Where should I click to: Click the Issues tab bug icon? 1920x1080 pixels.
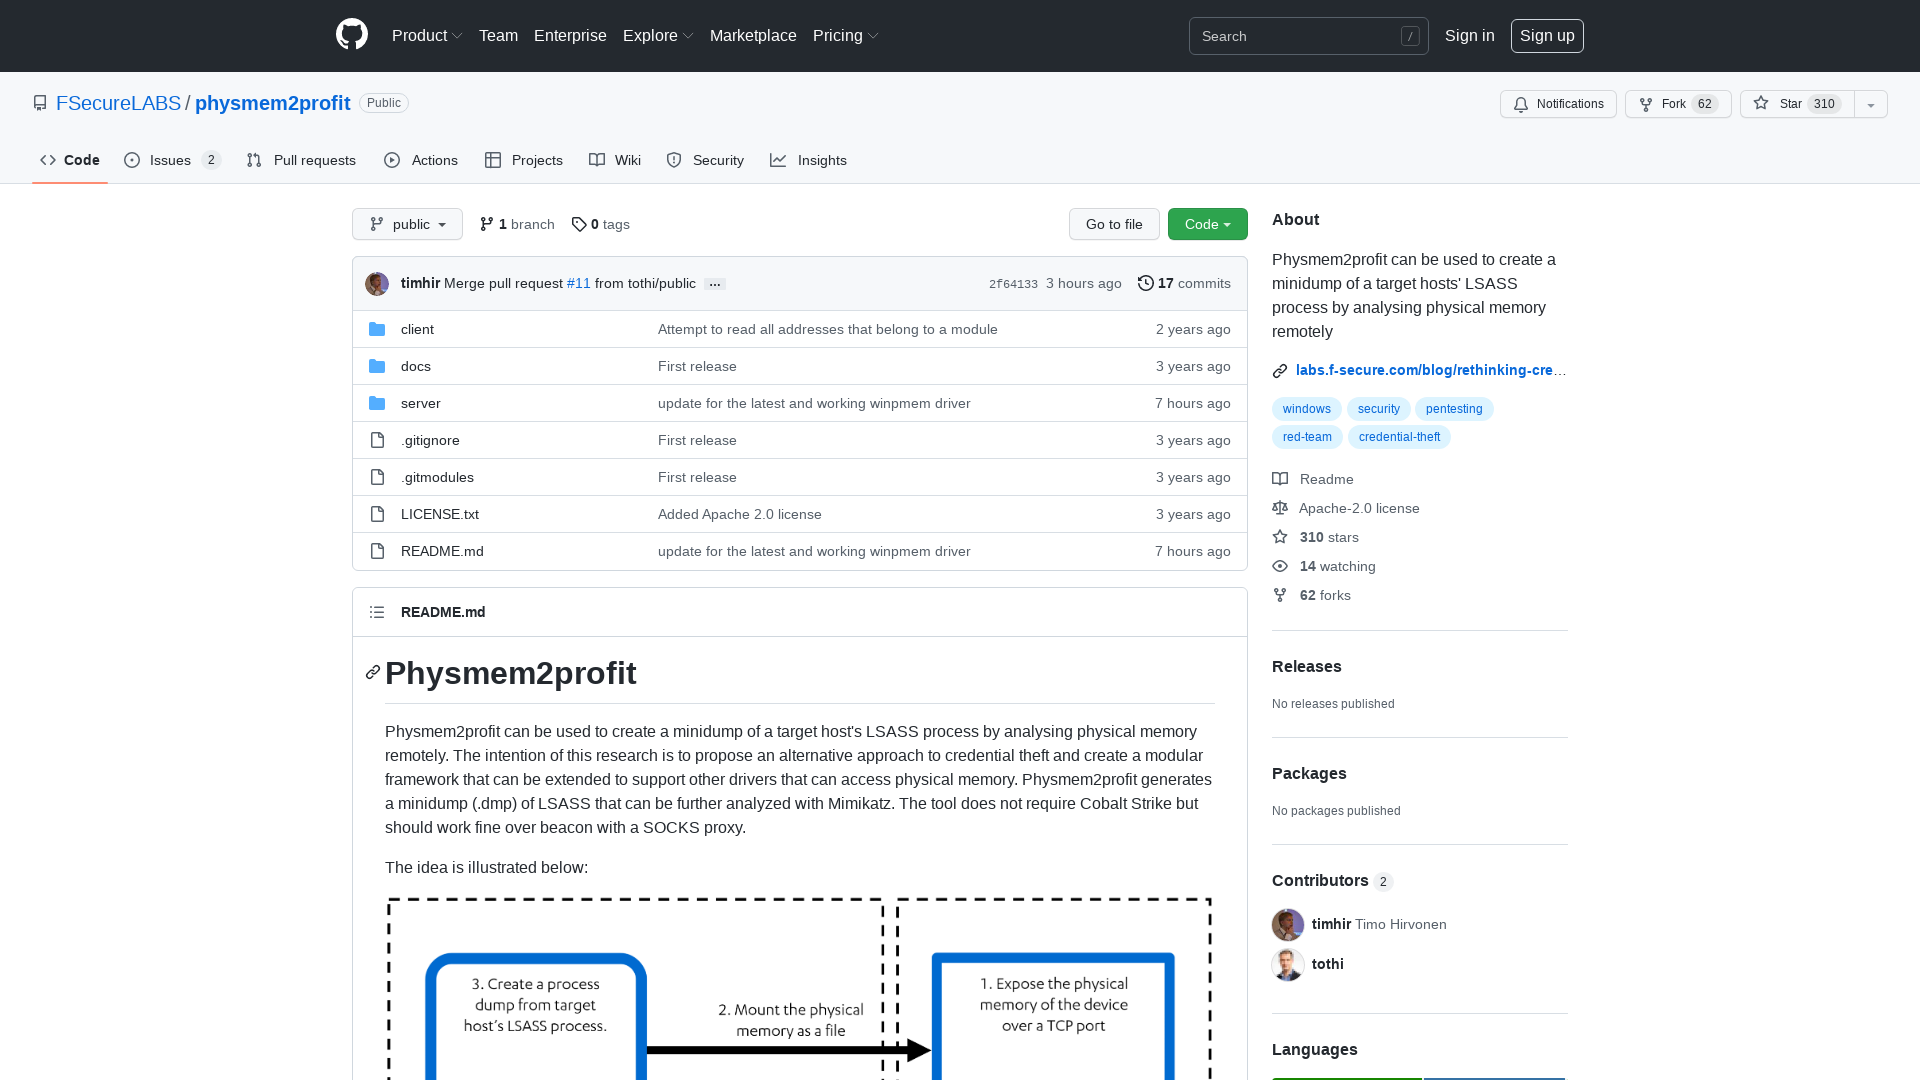click(132, 160)
